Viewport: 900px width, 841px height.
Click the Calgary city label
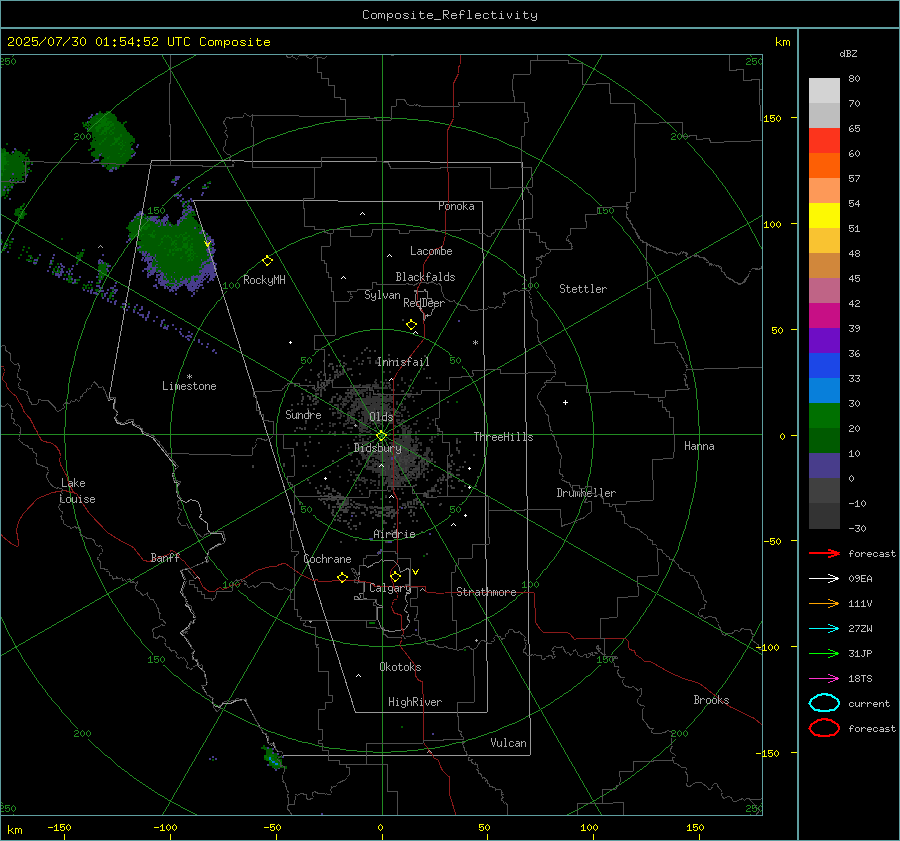point(390,588)
